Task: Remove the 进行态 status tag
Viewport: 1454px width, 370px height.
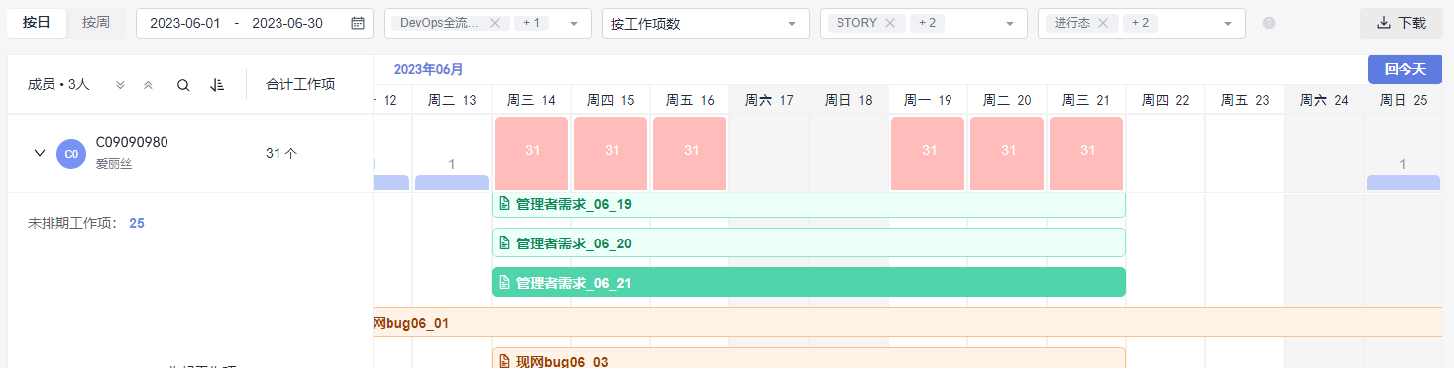Action: pyautogui.click(x=1103, y=23)
